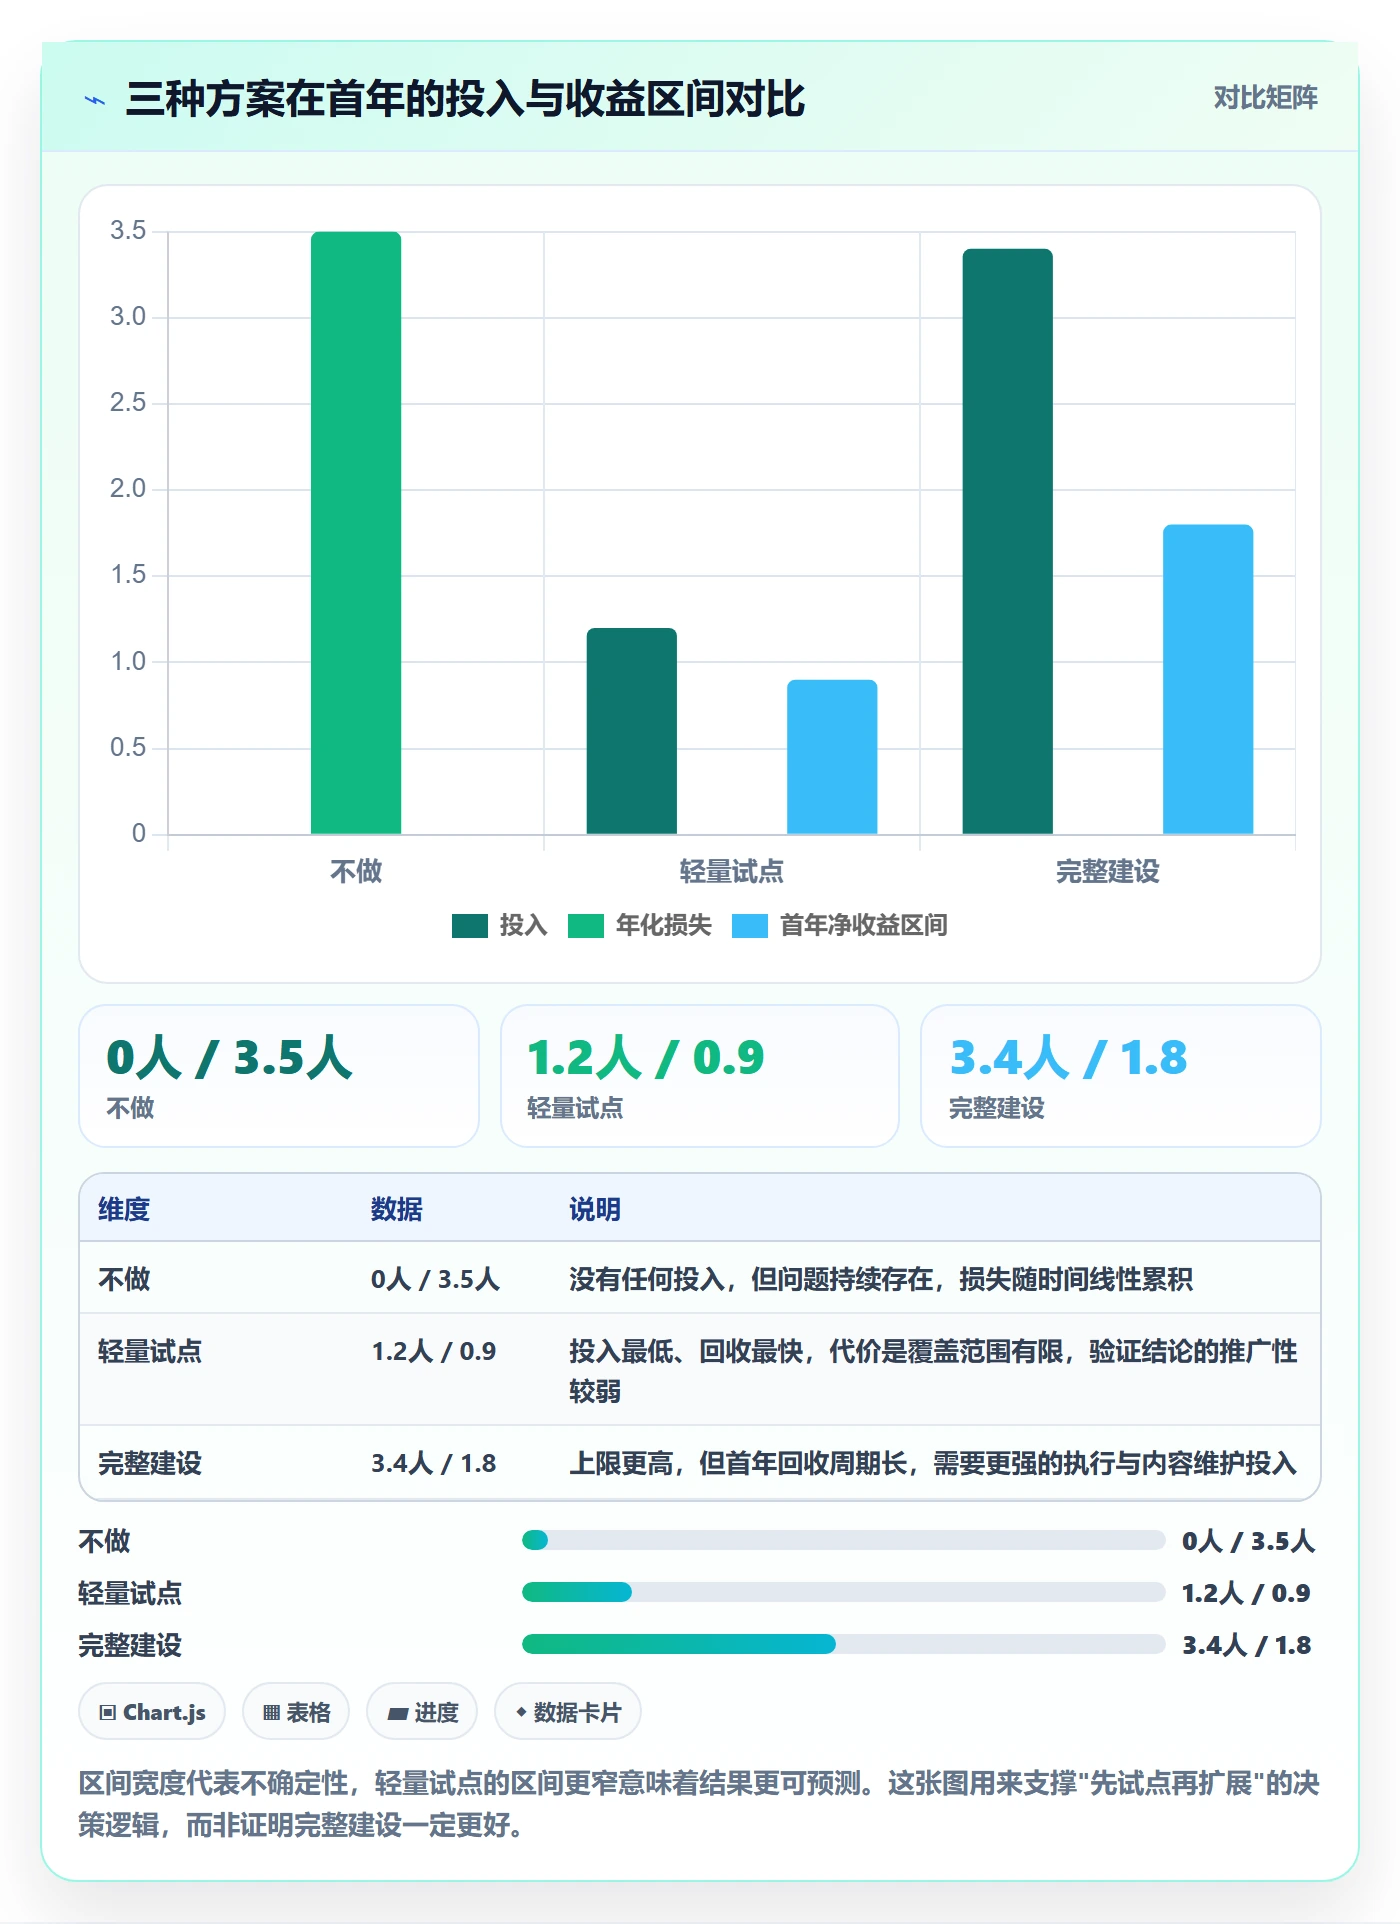
Task: Click the footer note starting 区间宽度代表不确定性
Action: coord(699,1804)
